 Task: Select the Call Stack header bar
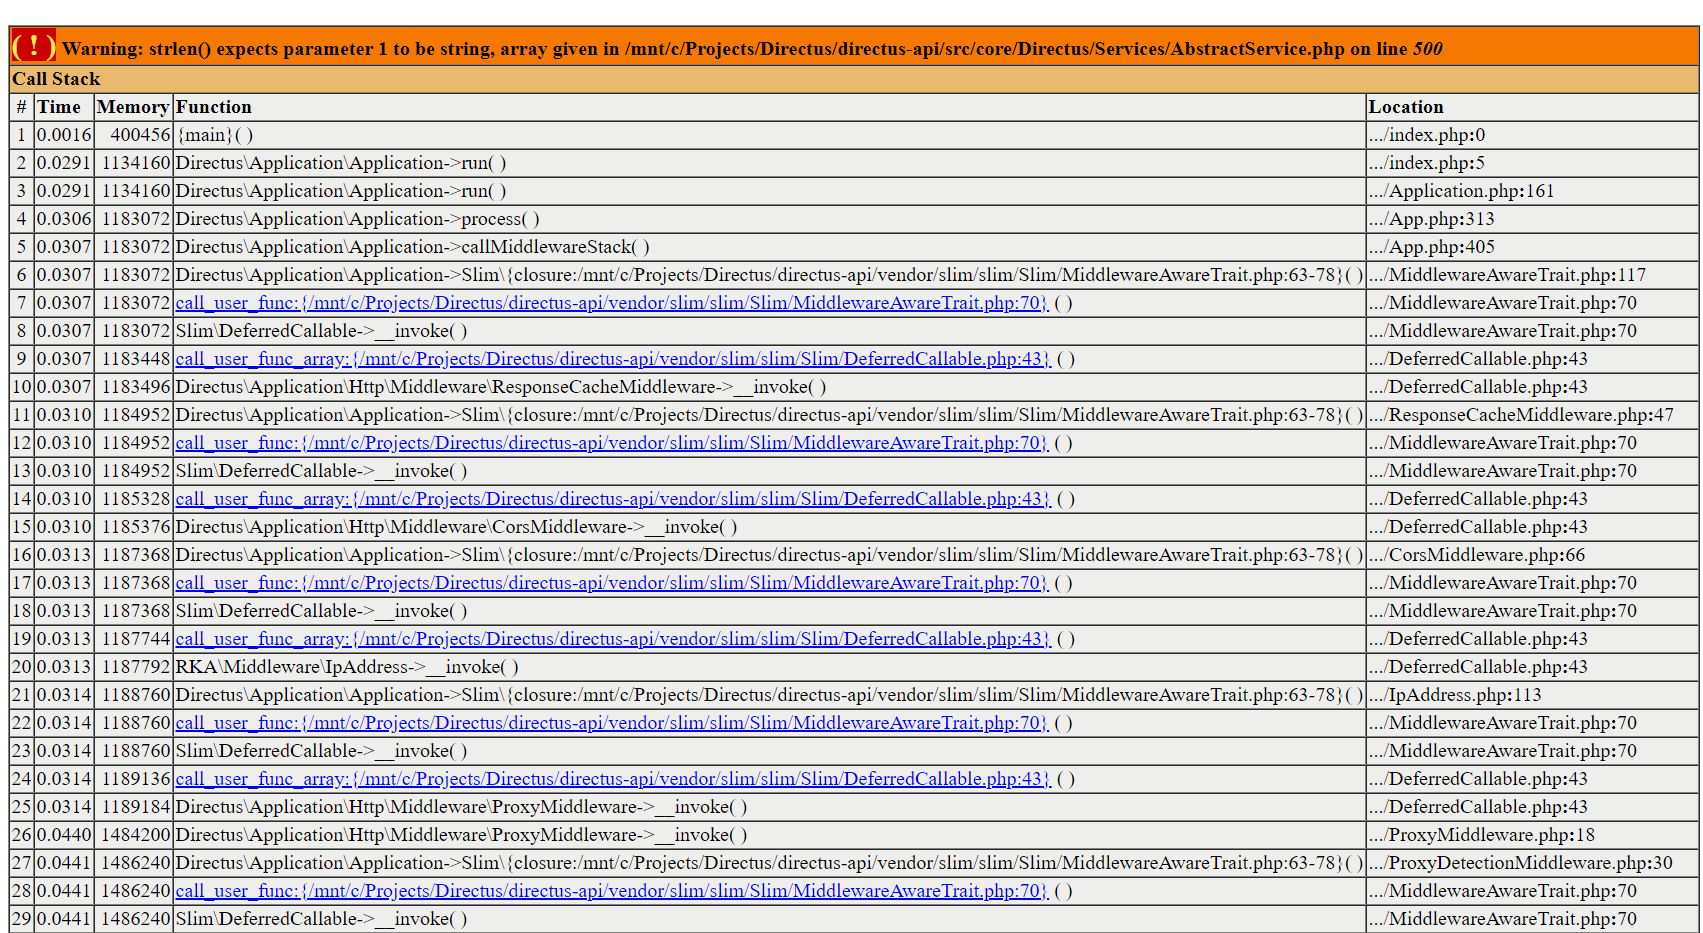point(54,79)
